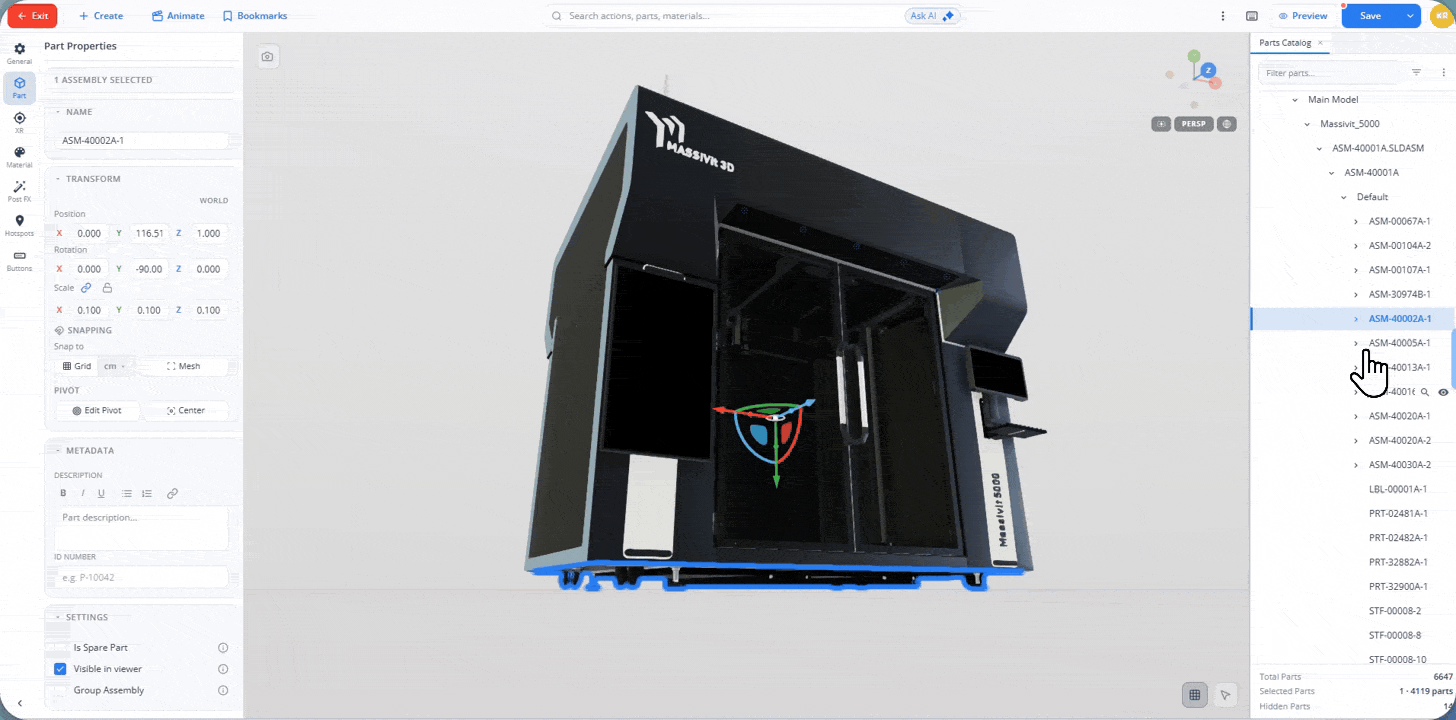This screenshot has width=1456, height=720.
Task: Toggle the viewport grid button
Action: (1193, 695)
